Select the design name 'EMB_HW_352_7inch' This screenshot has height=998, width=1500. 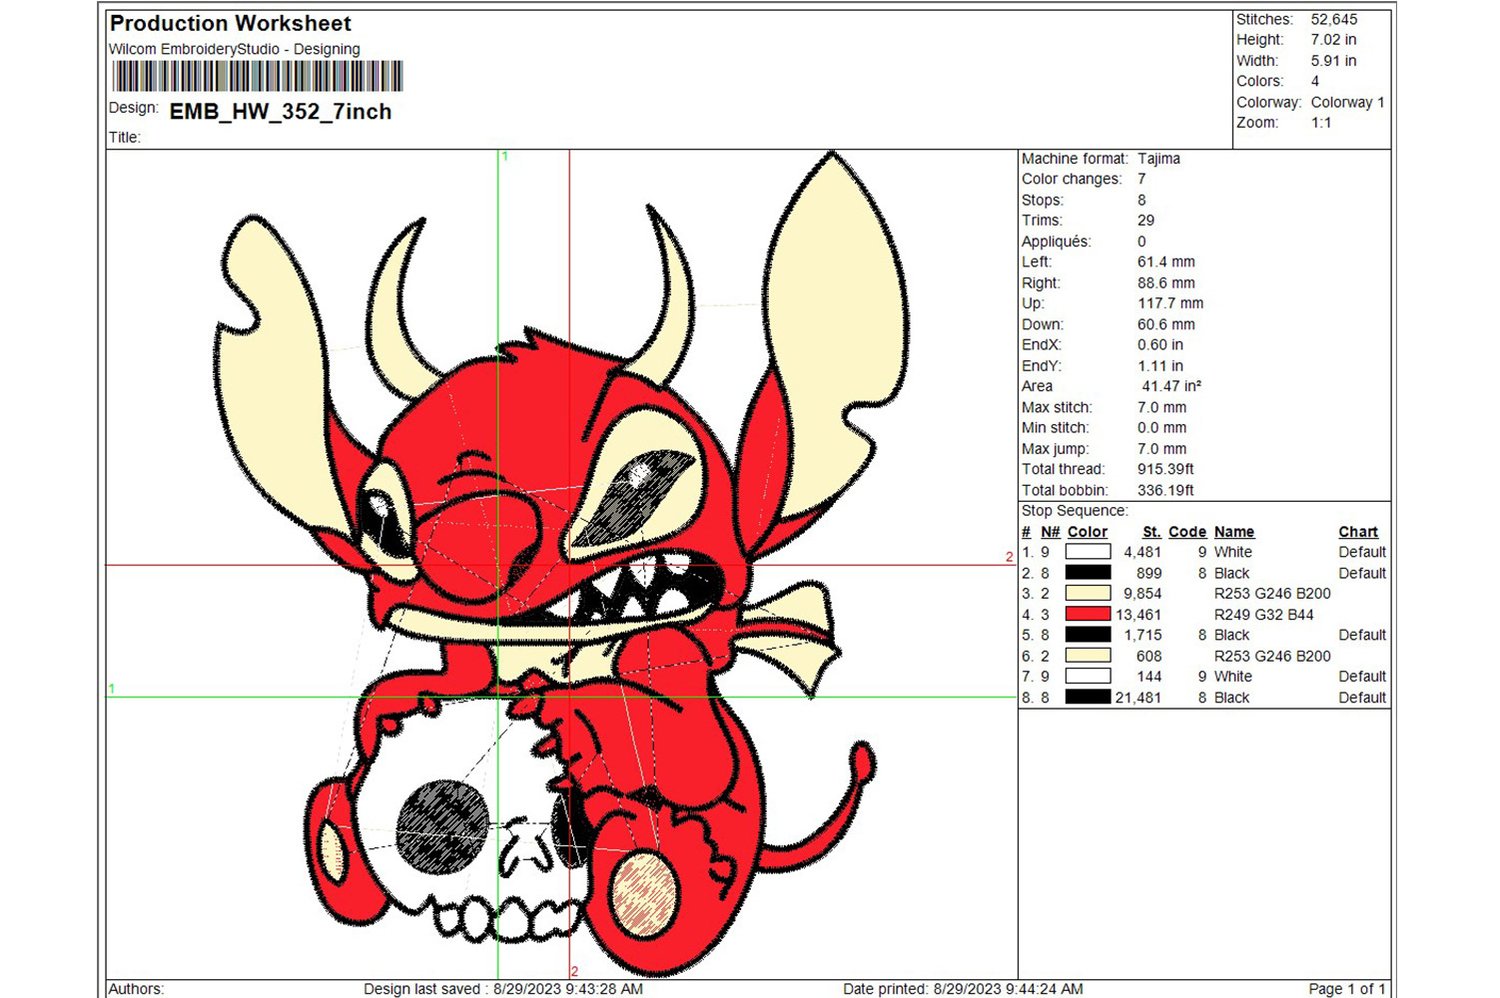click(281, 112)
